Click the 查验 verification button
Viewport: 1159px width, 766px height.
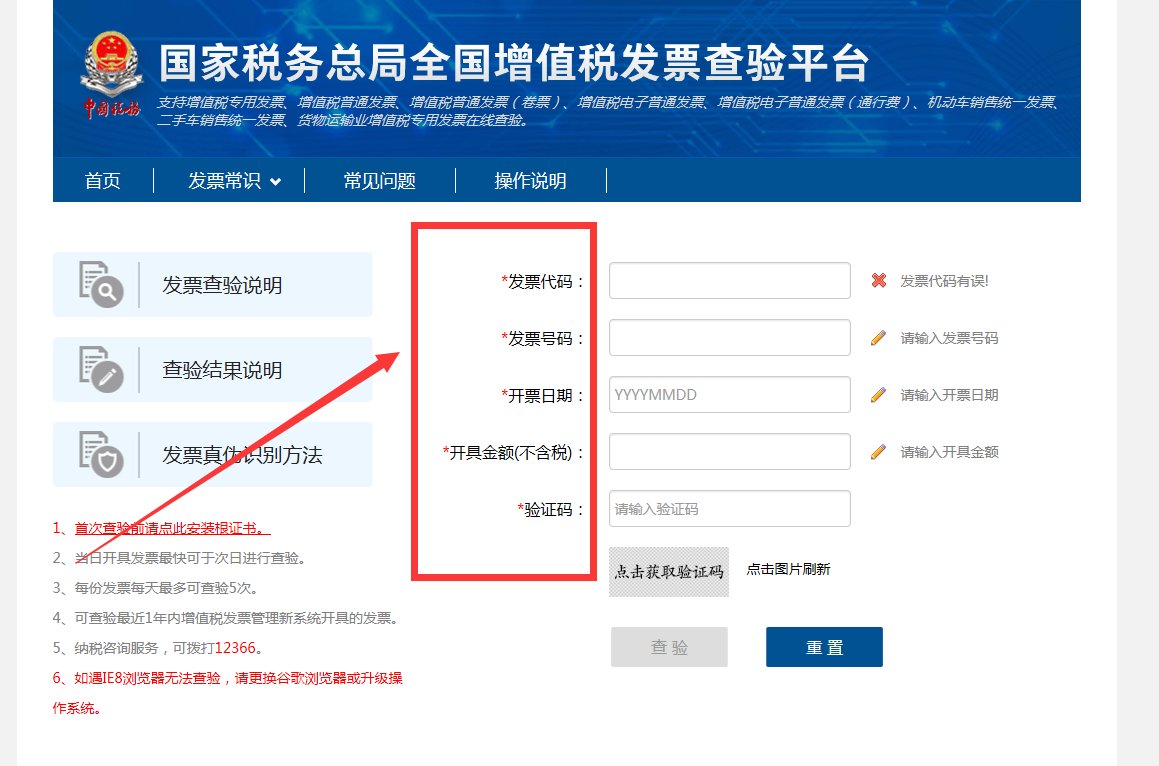669,646
